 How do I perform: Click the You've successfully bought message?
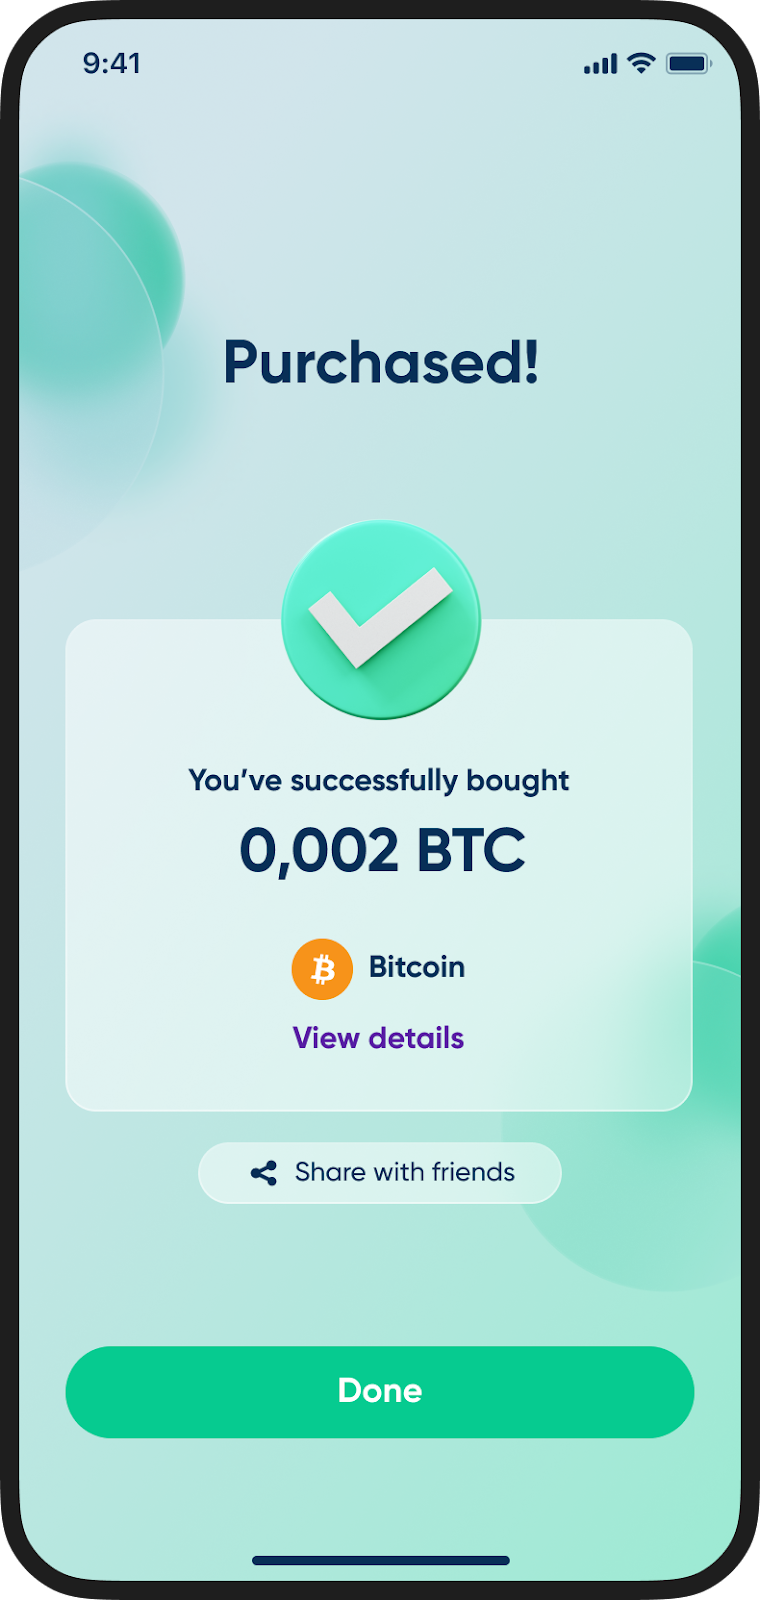pyautogui.click(x=379, y=781)
